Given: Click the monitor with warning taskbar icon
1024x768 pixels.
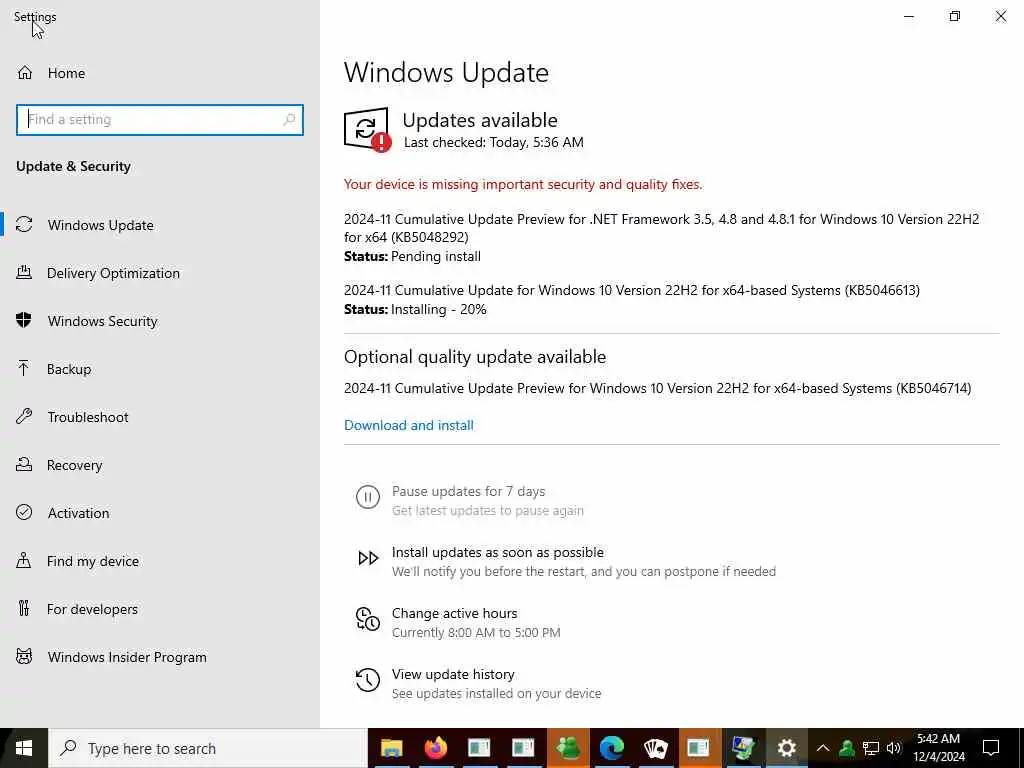Looking at the screenshot, I should 743,748.
